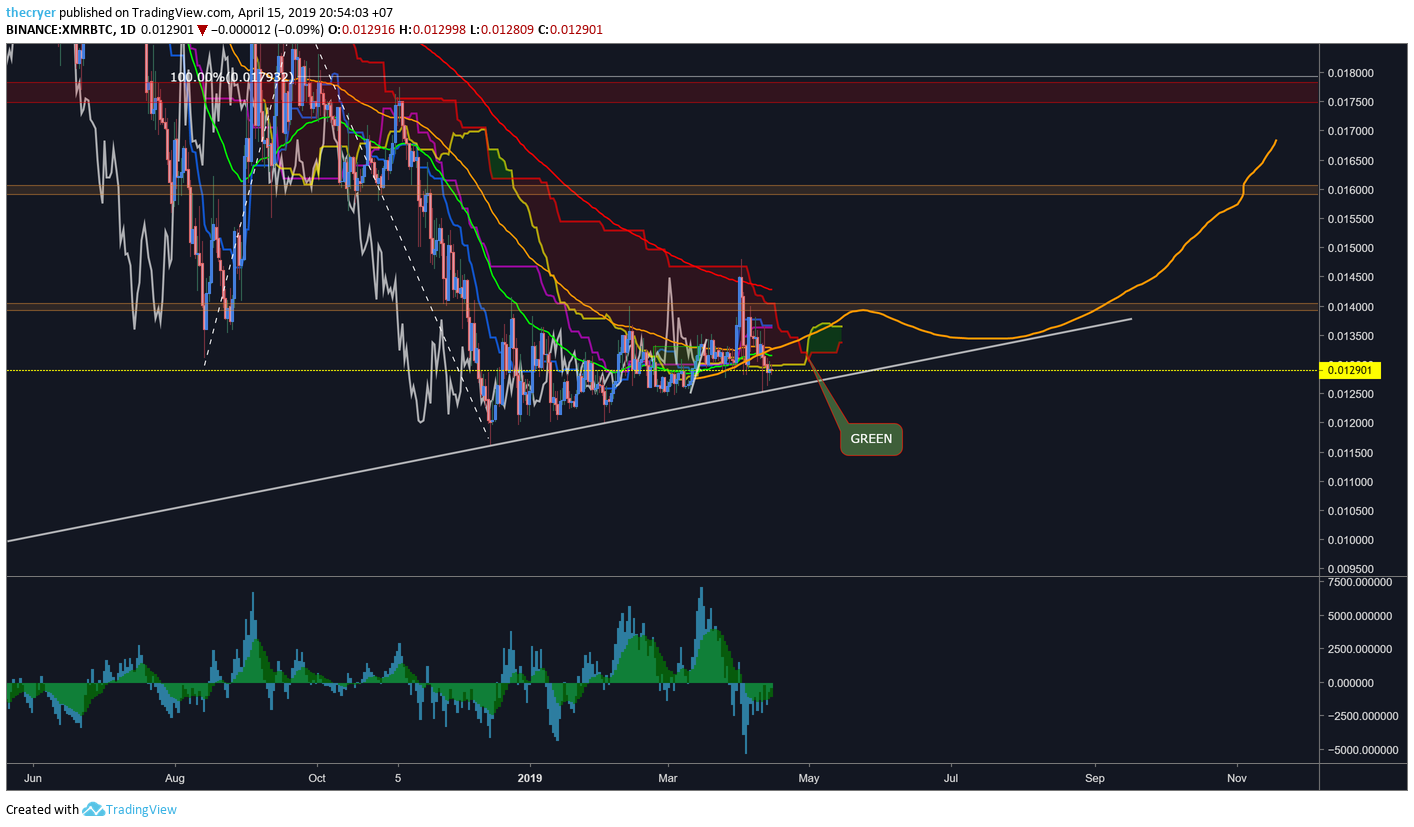Screen dimensions: 1414x827
Task: Click the C:0.012901 close value
Action: click(x=570, y=30)
